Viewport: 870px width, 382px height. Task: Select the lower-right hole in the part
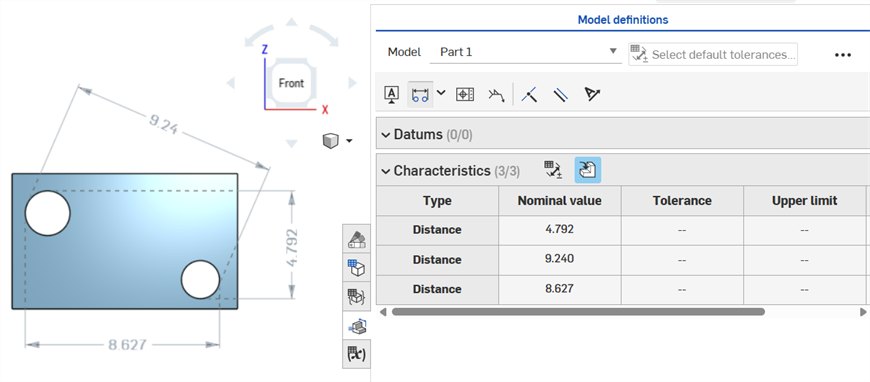pyautogui.click(x=201, y=279)
